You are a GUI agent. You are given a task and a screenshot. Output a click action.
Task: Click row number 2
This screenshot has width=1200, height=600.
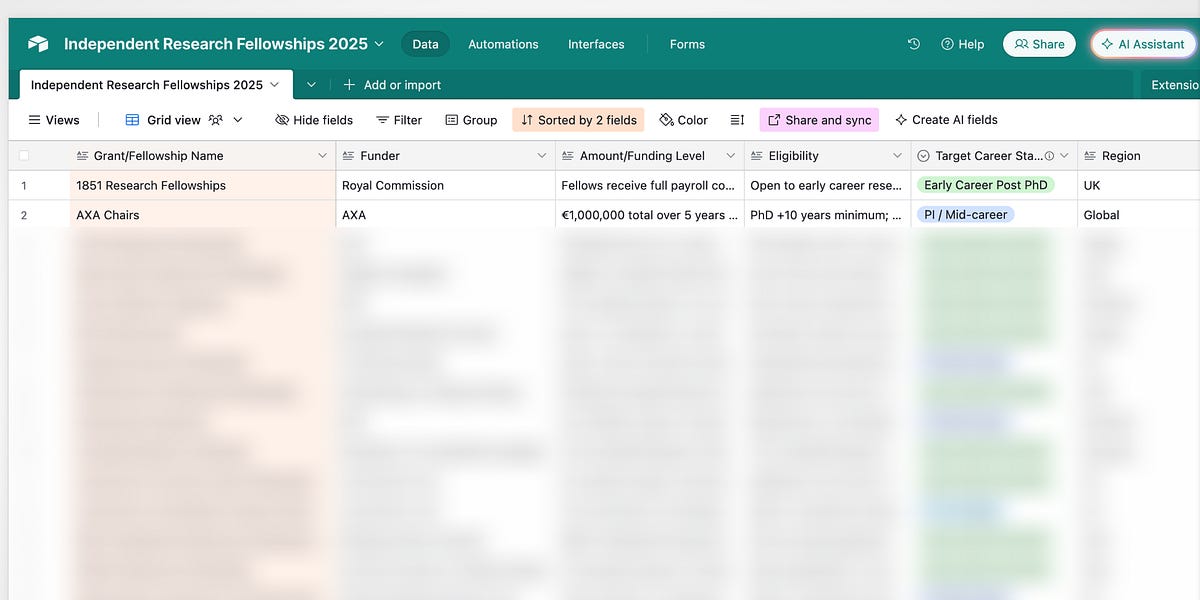pos(24,215)
